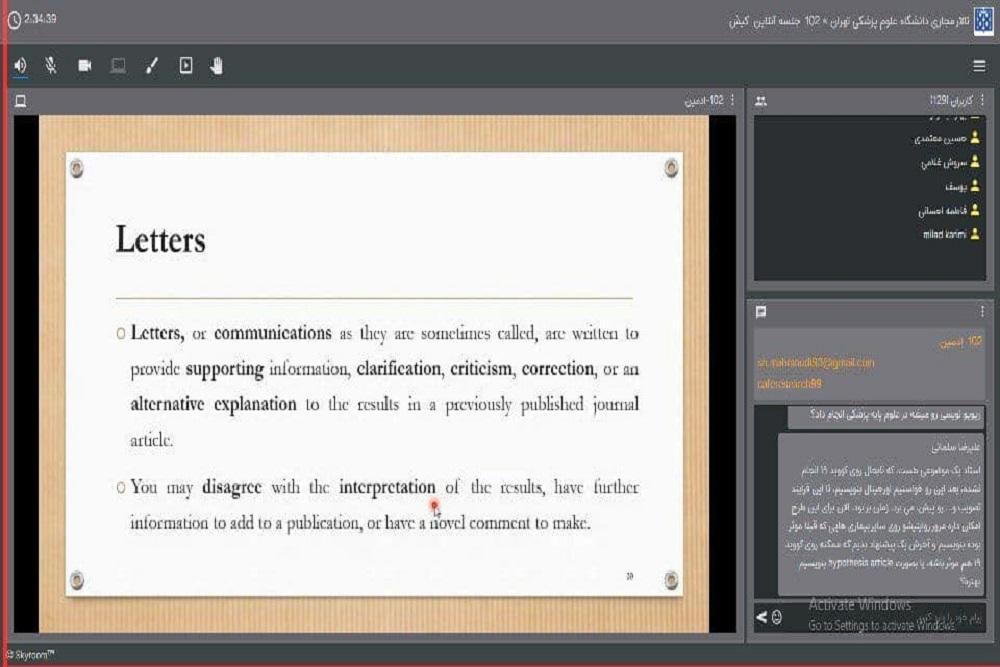Click the university logo icon
Screen dimensions: 1000x667
pyautogui.click(x=982, y=20)
